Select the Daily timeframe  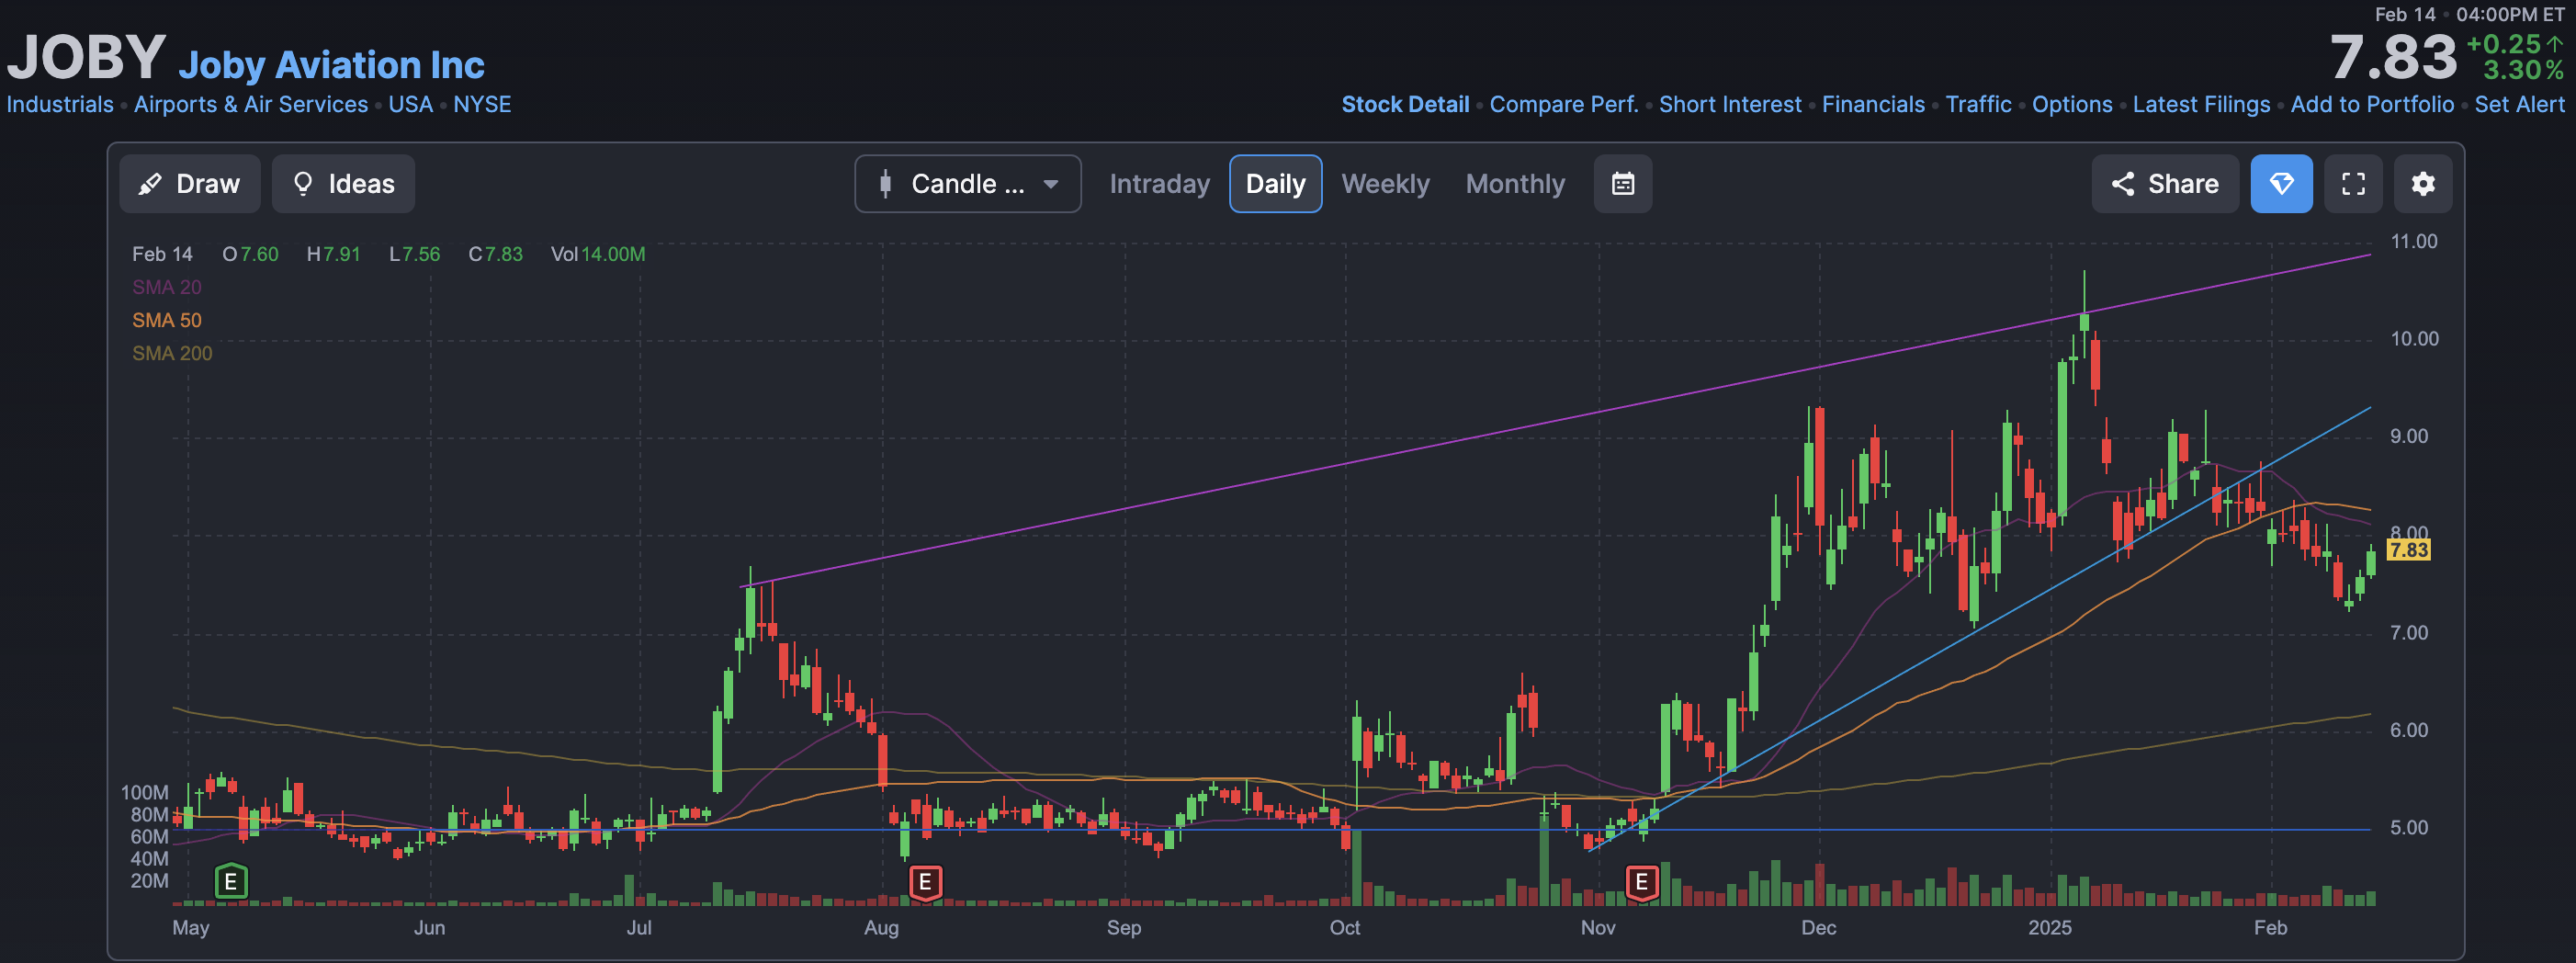pyautogui.click(x=1275, y=184)
